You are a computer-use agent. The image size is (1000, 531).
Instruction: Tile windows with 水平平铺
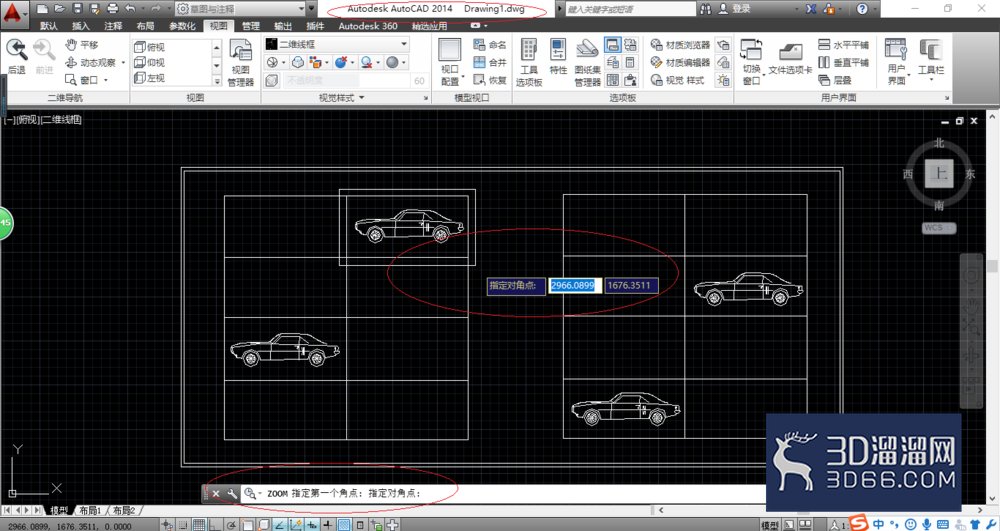pos(843,45)
